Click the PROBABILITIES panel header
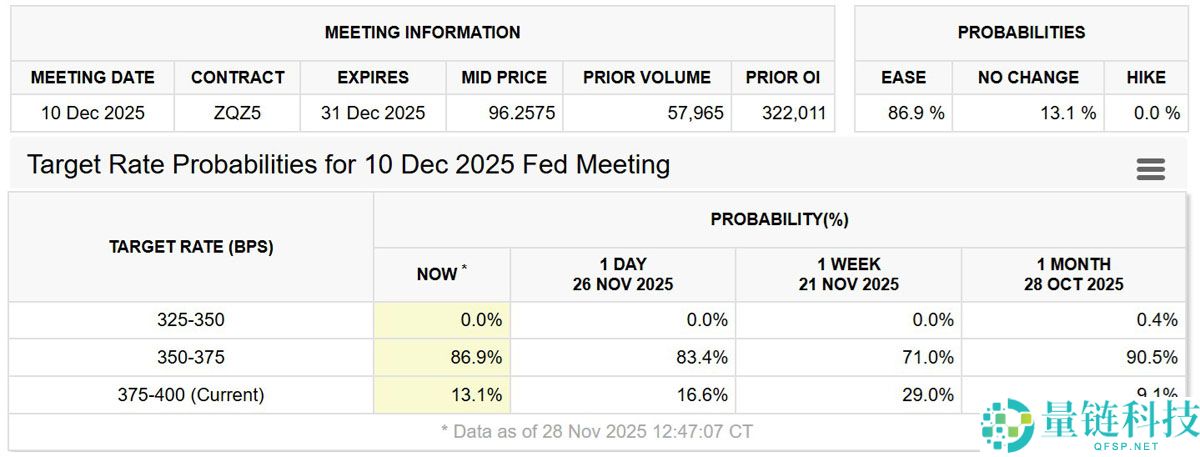 (x=1020, y=32)
